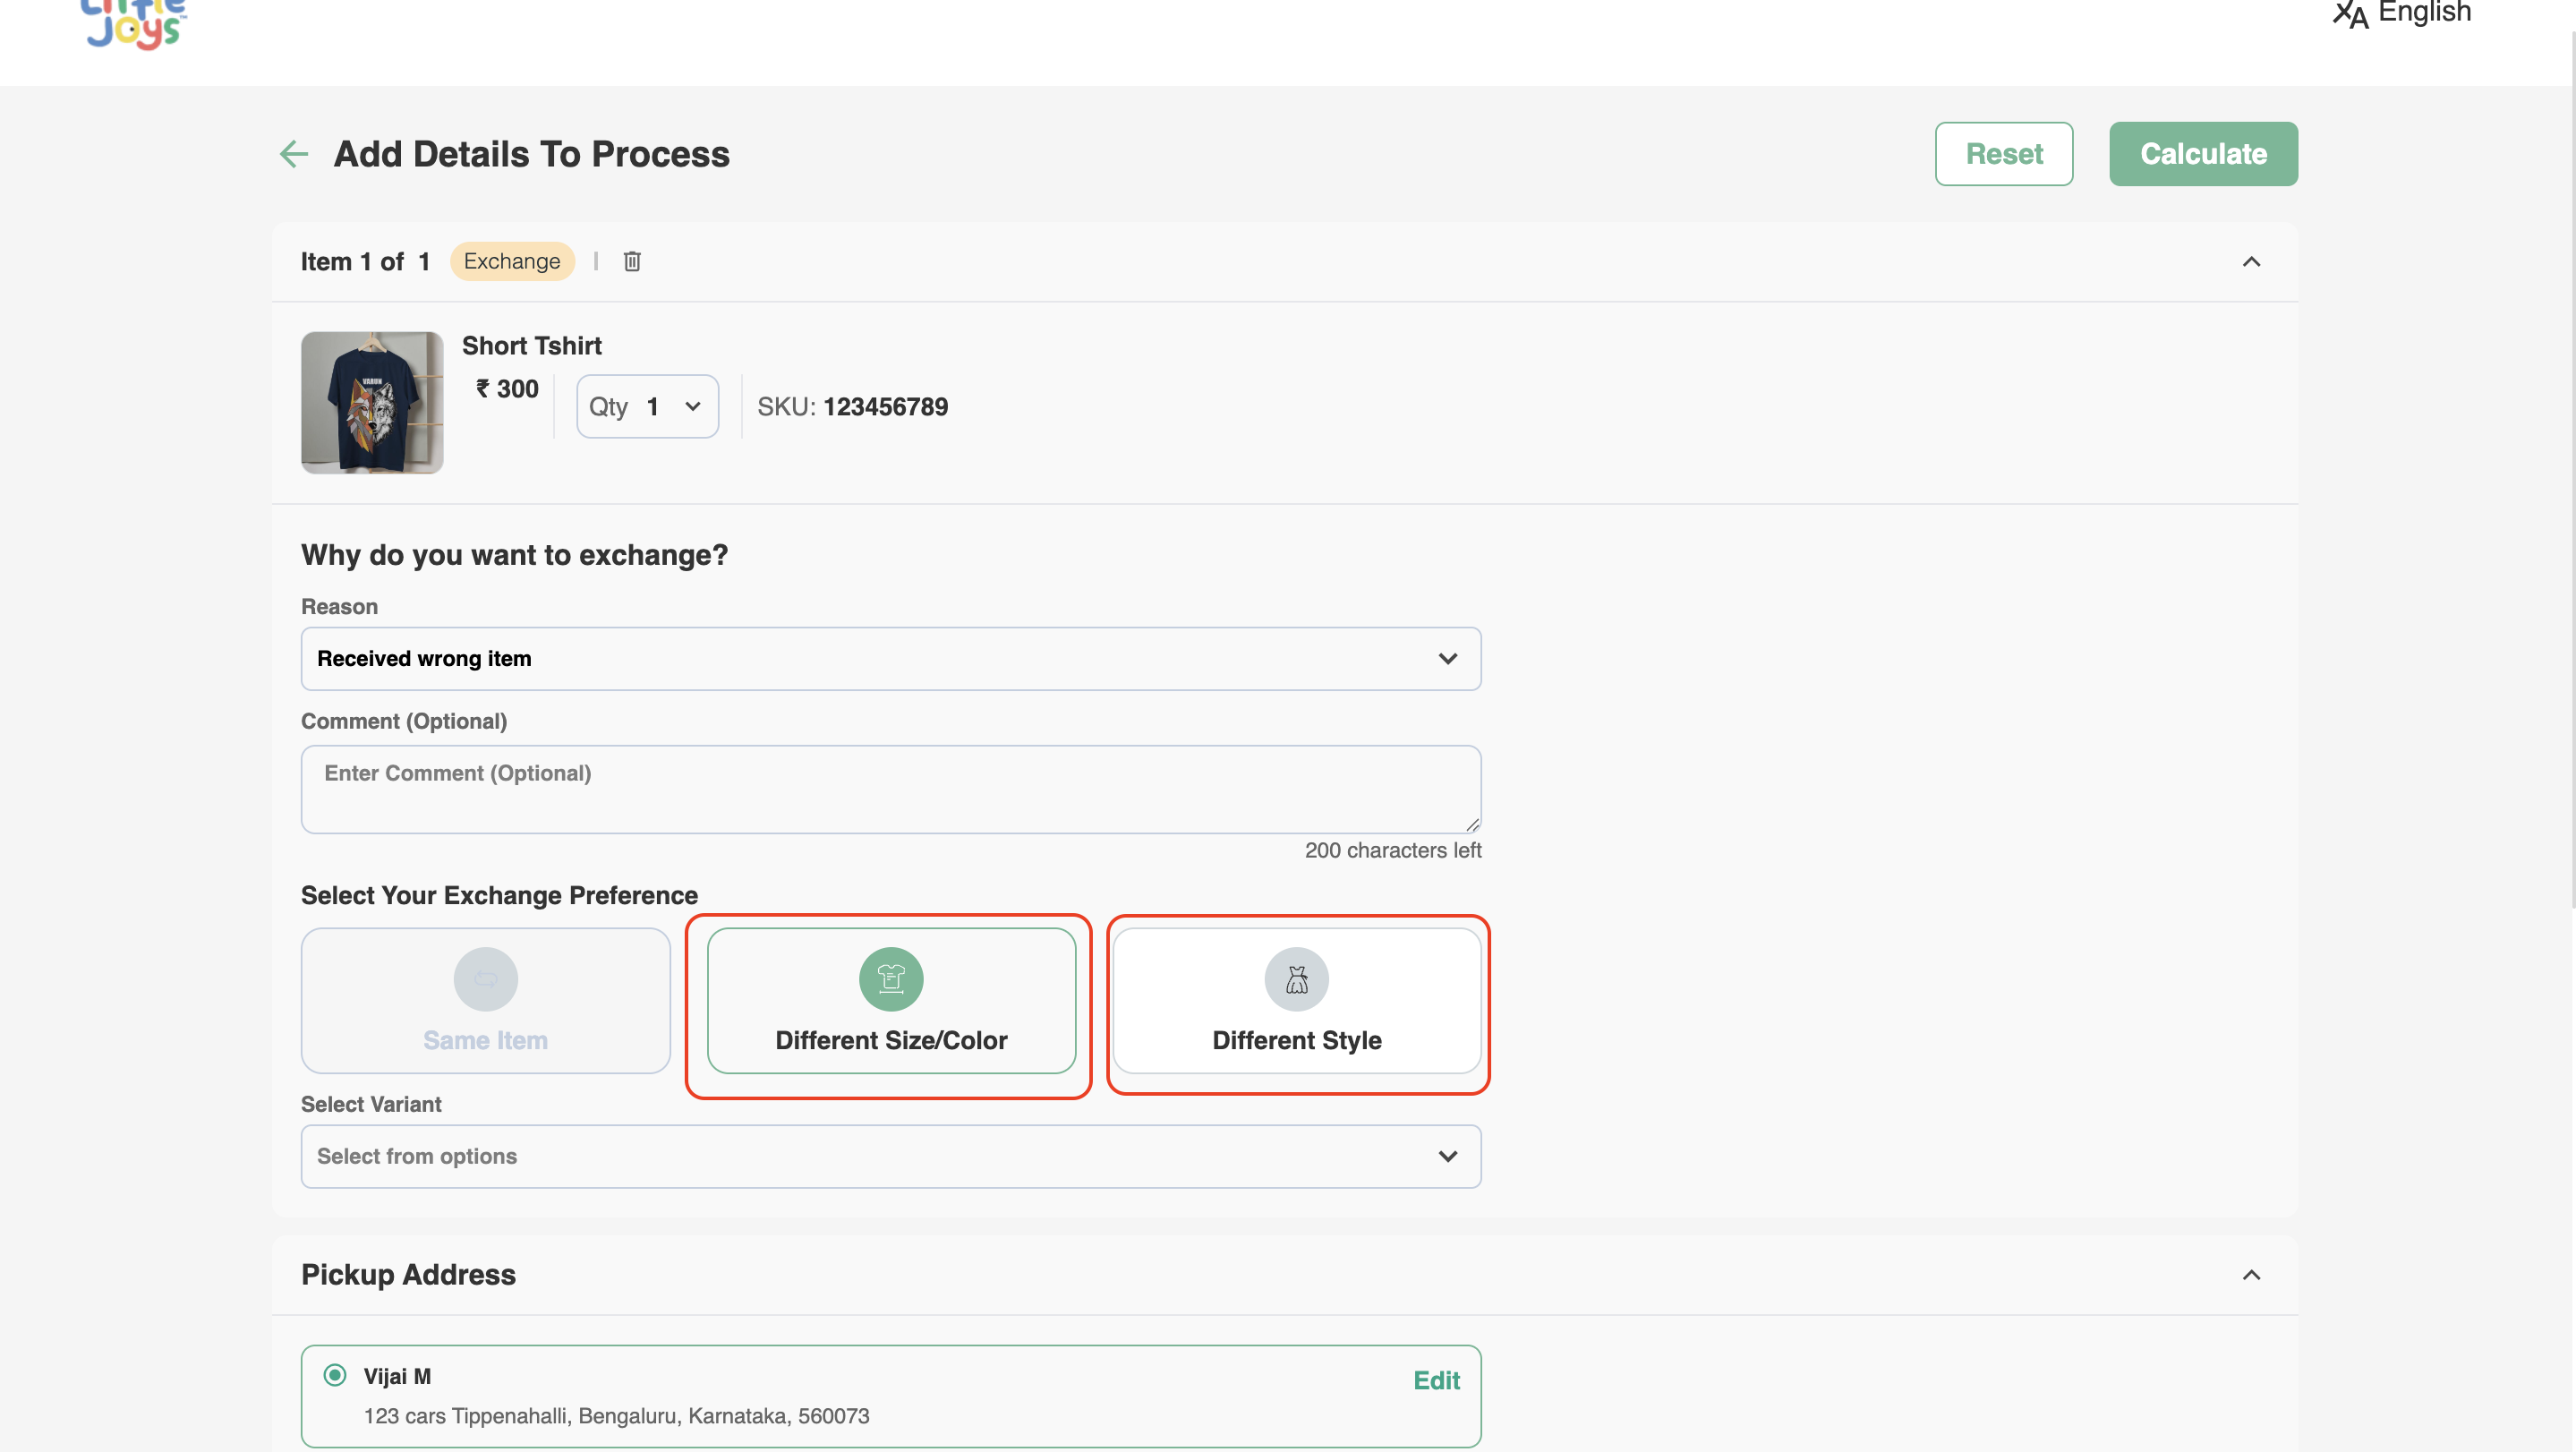
Task: Open the Select Variant dropdown
Action: pyautogui.click(x=890, y=1156)
